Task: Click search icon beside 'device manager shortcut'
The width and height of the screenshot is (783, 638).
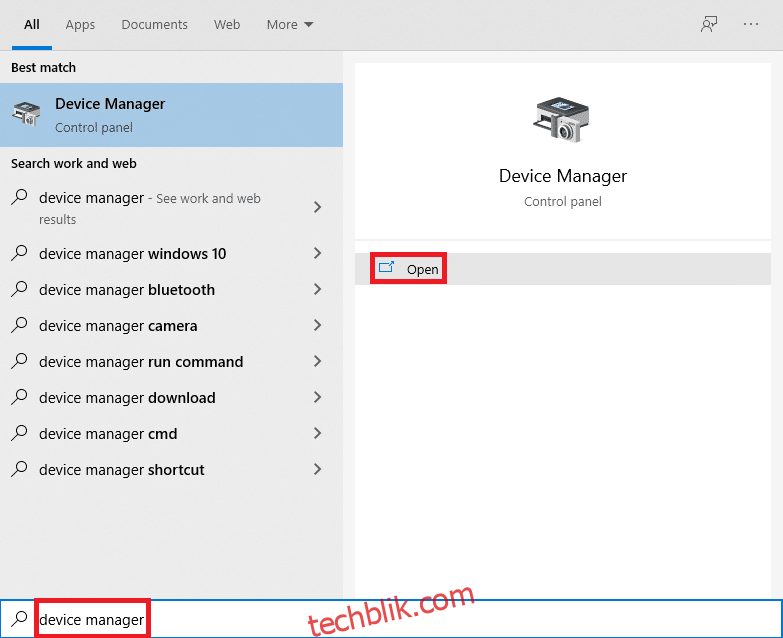Action: pos(19,468)
